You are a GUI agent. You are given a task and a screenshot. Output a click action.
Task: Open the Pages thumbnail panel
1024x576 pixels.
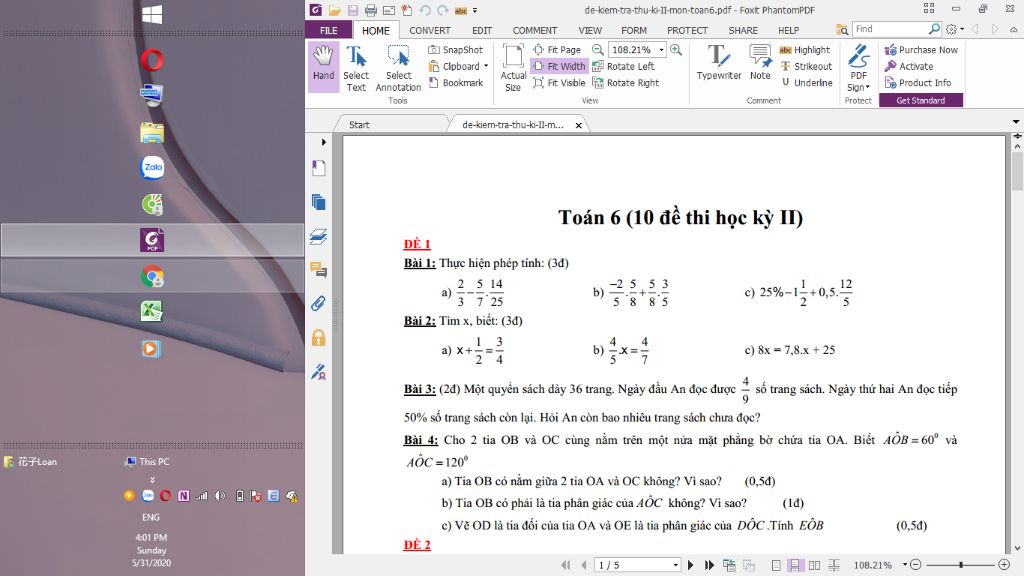pos(319,202)
